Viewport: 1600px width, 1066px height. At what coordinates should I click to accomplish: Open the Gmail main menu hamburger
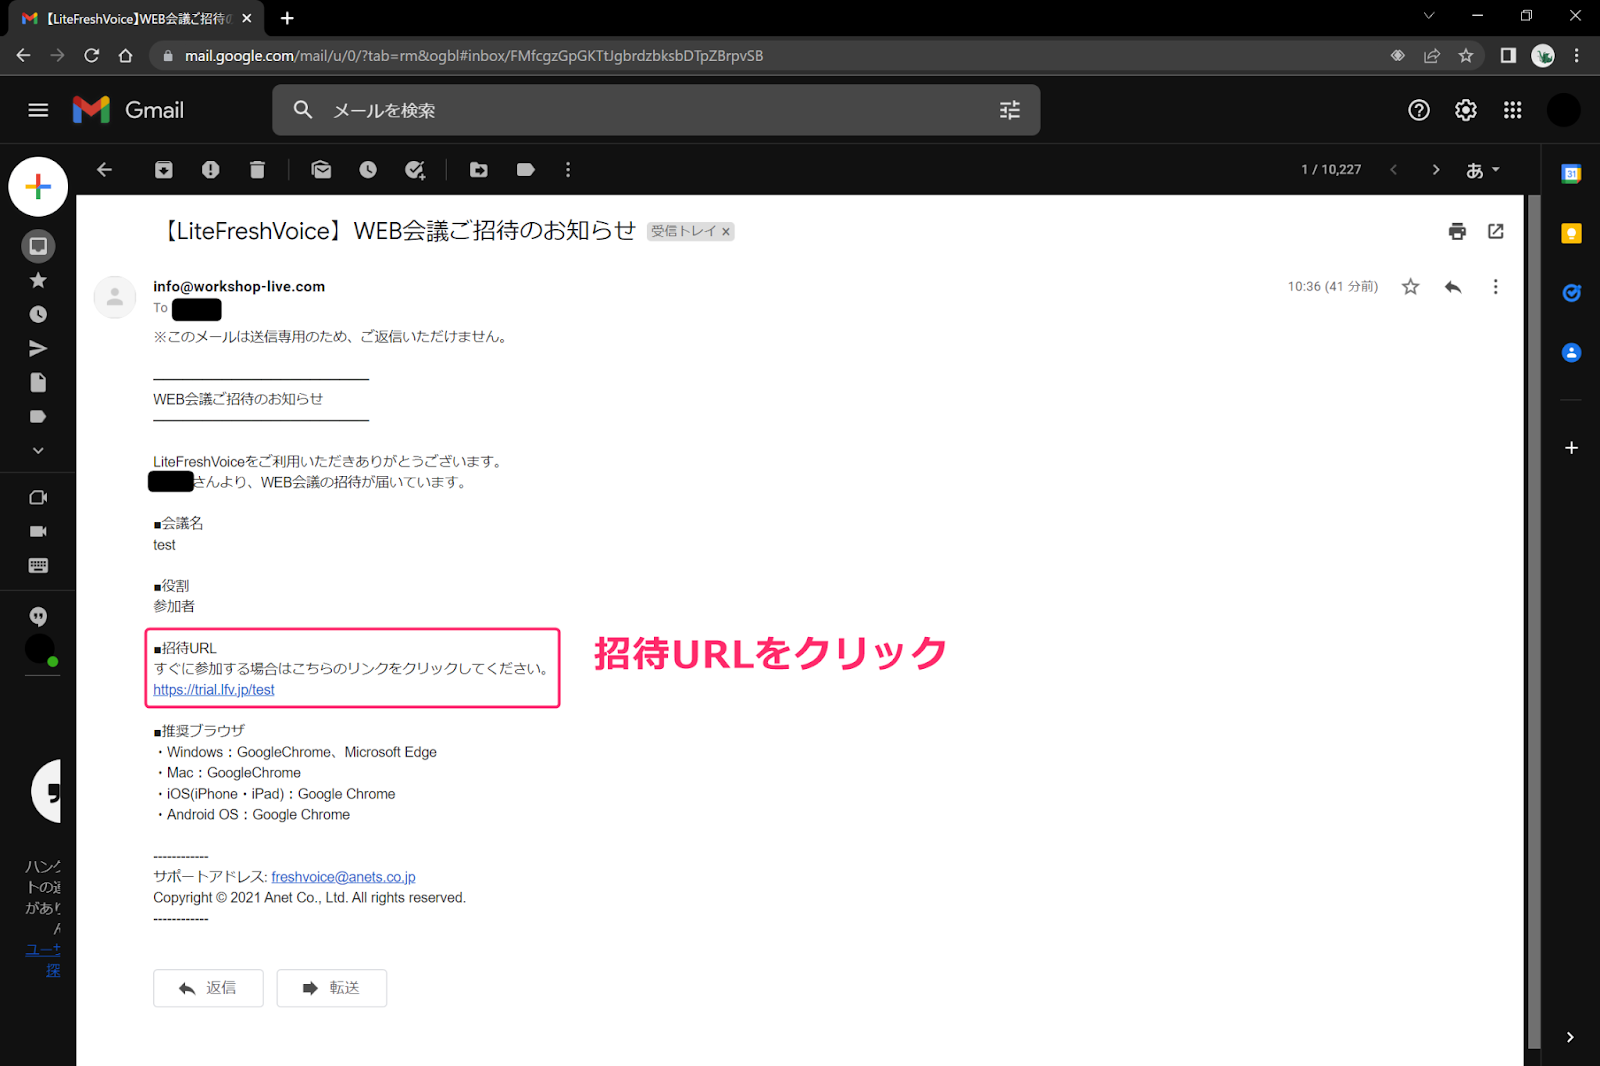click(38, 110)
